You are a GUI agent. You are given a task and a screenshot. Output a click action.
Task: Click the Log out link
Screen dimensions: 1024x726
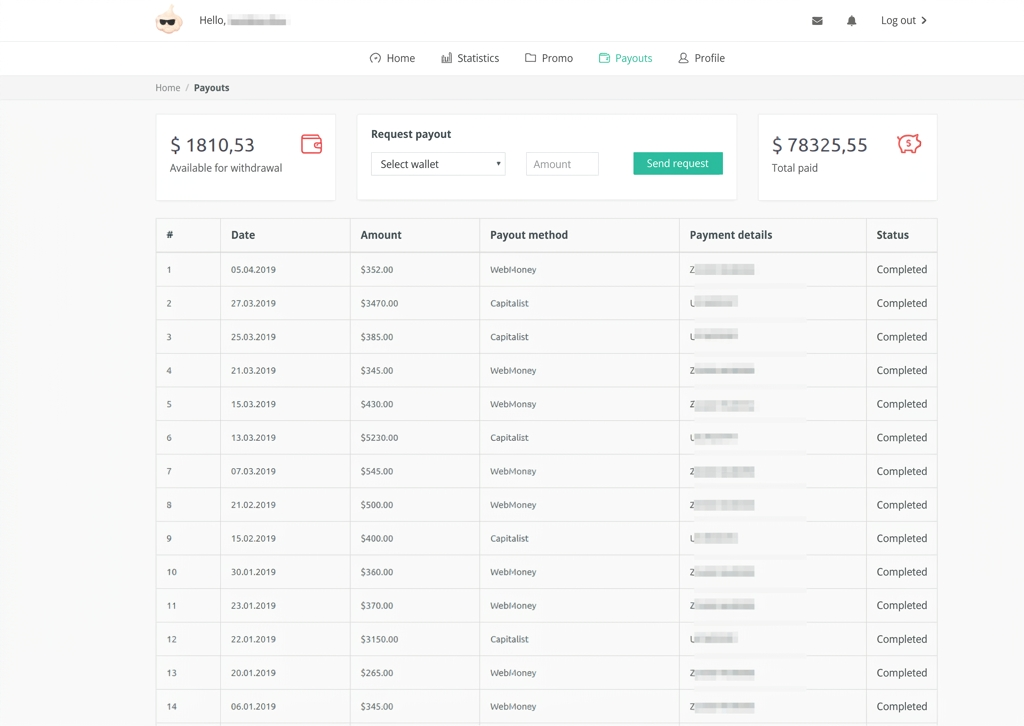pos(904,20)
